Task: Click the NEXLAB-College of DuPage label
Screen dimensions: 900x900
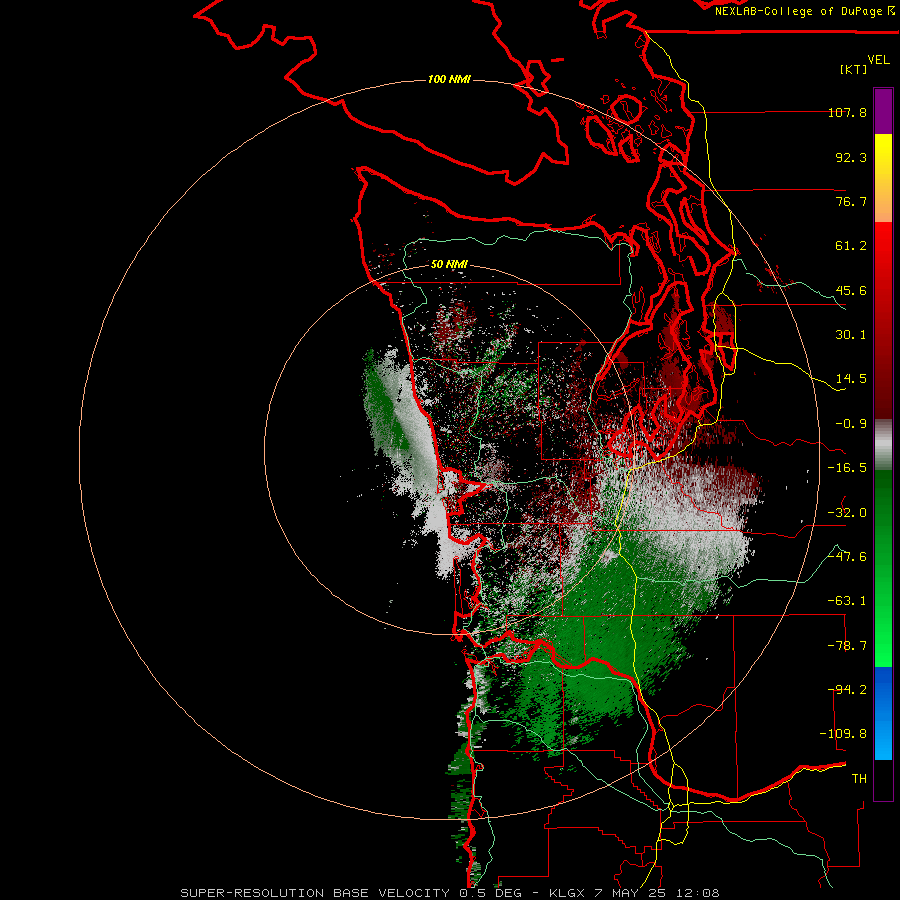Action: click(805, 11)
